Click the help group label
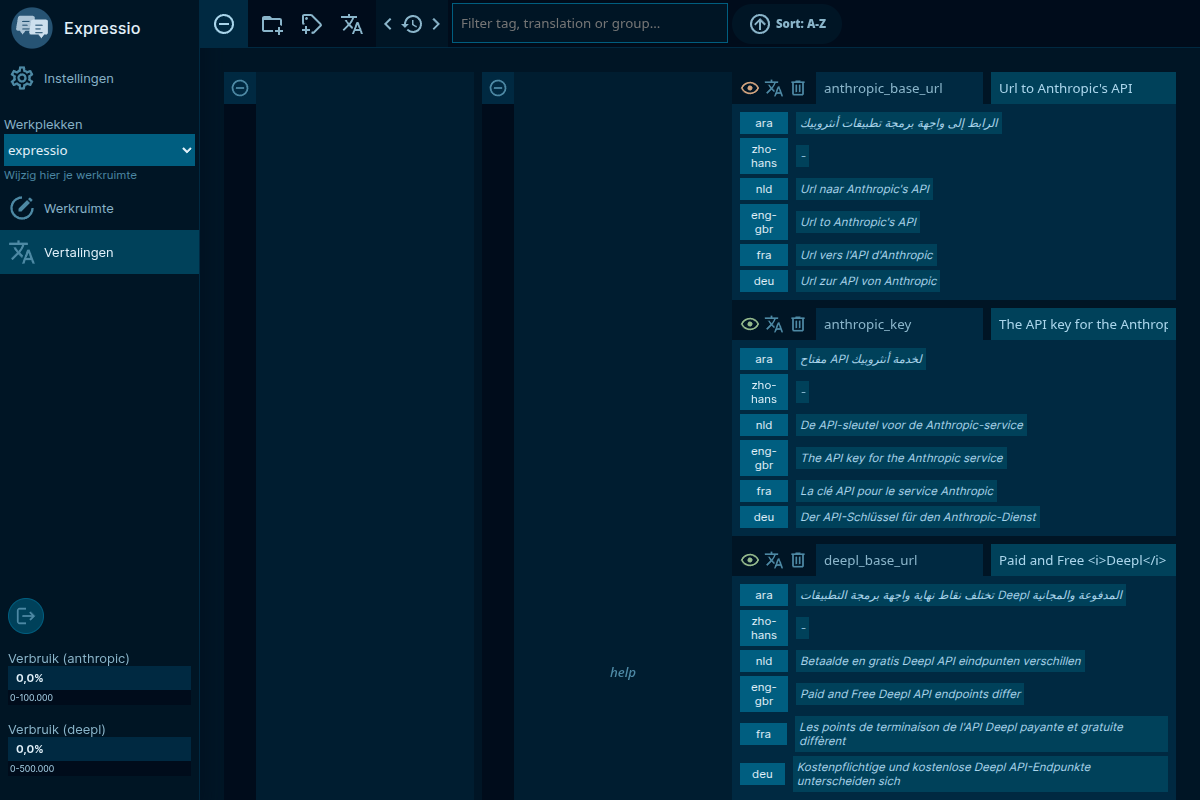 [622, 672]
